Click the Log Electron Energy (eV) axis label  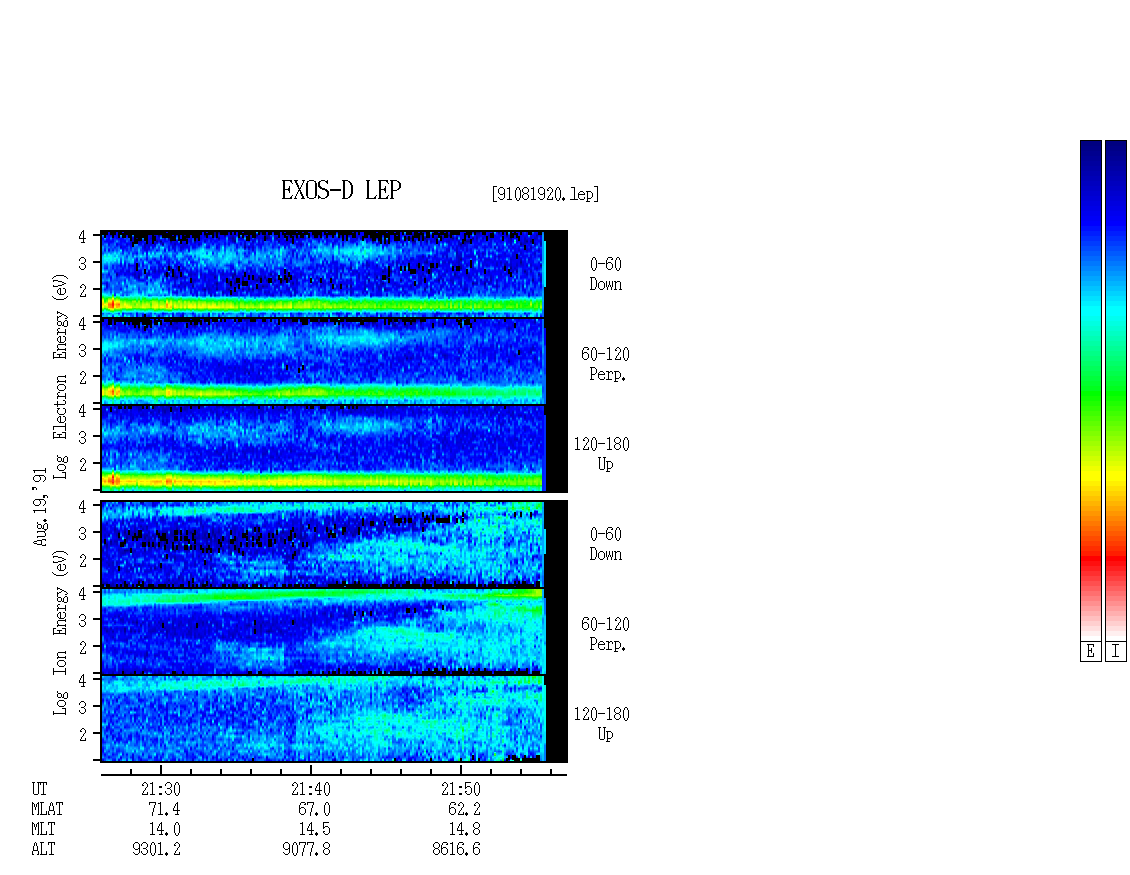coord(61,376)
